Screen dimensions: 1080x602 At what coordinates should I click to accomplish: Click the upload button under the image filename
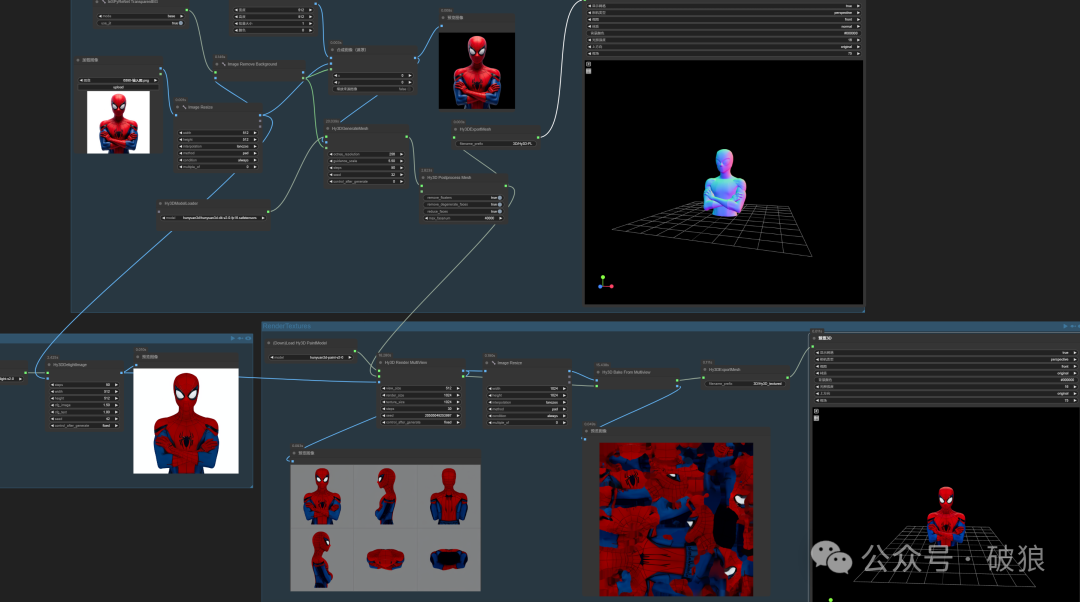118,87
